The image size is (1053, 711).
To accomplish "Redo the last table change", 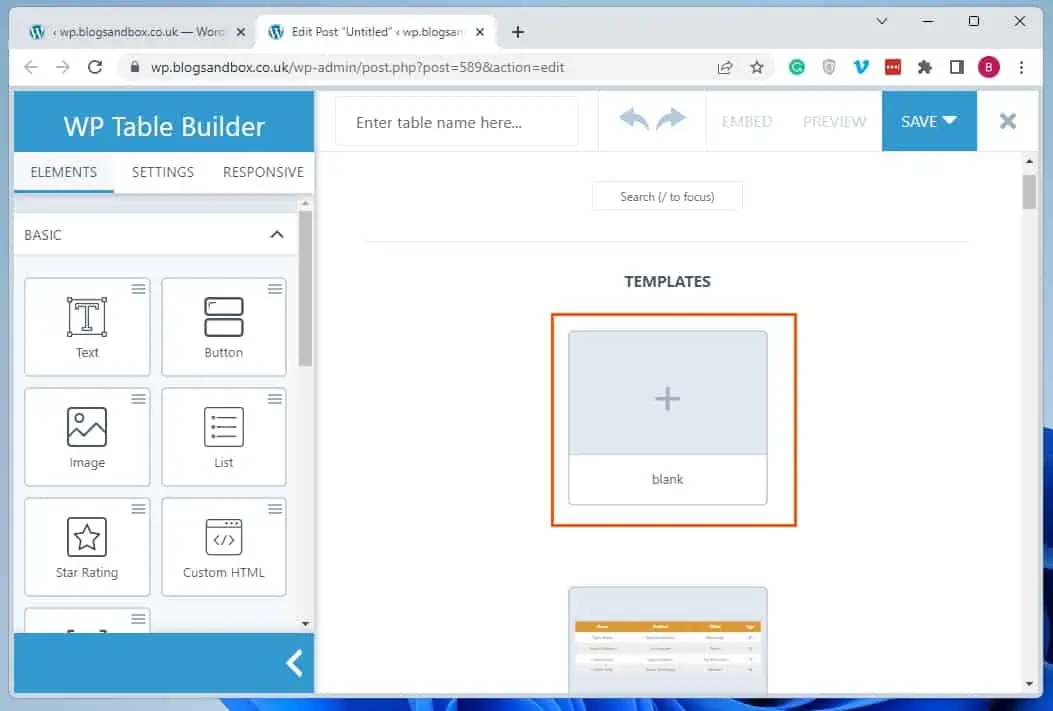I will [671, 120].
